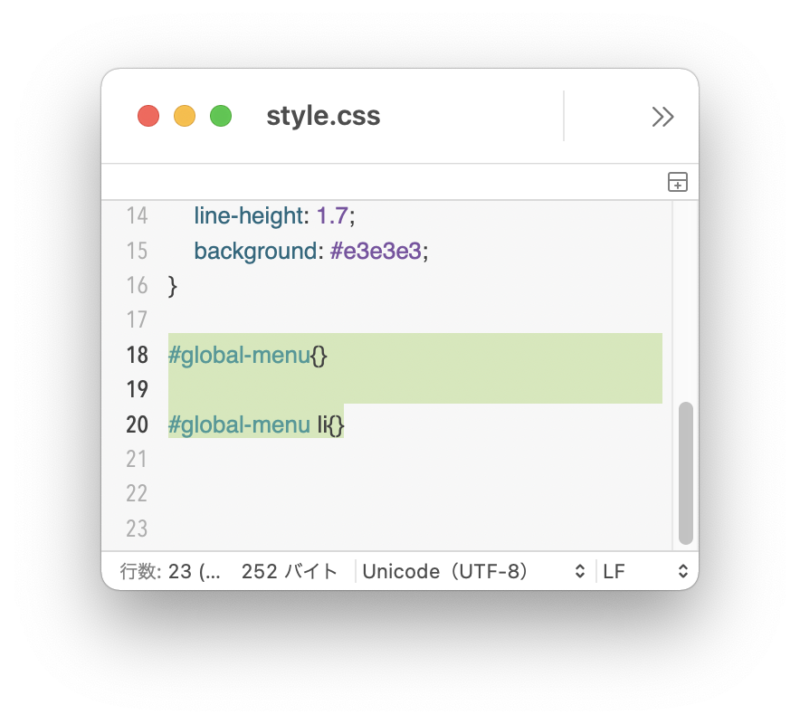800x724 pixels.
Task: Click the toolbar overflow double-chevron icon
Action: tap(662, 117)
